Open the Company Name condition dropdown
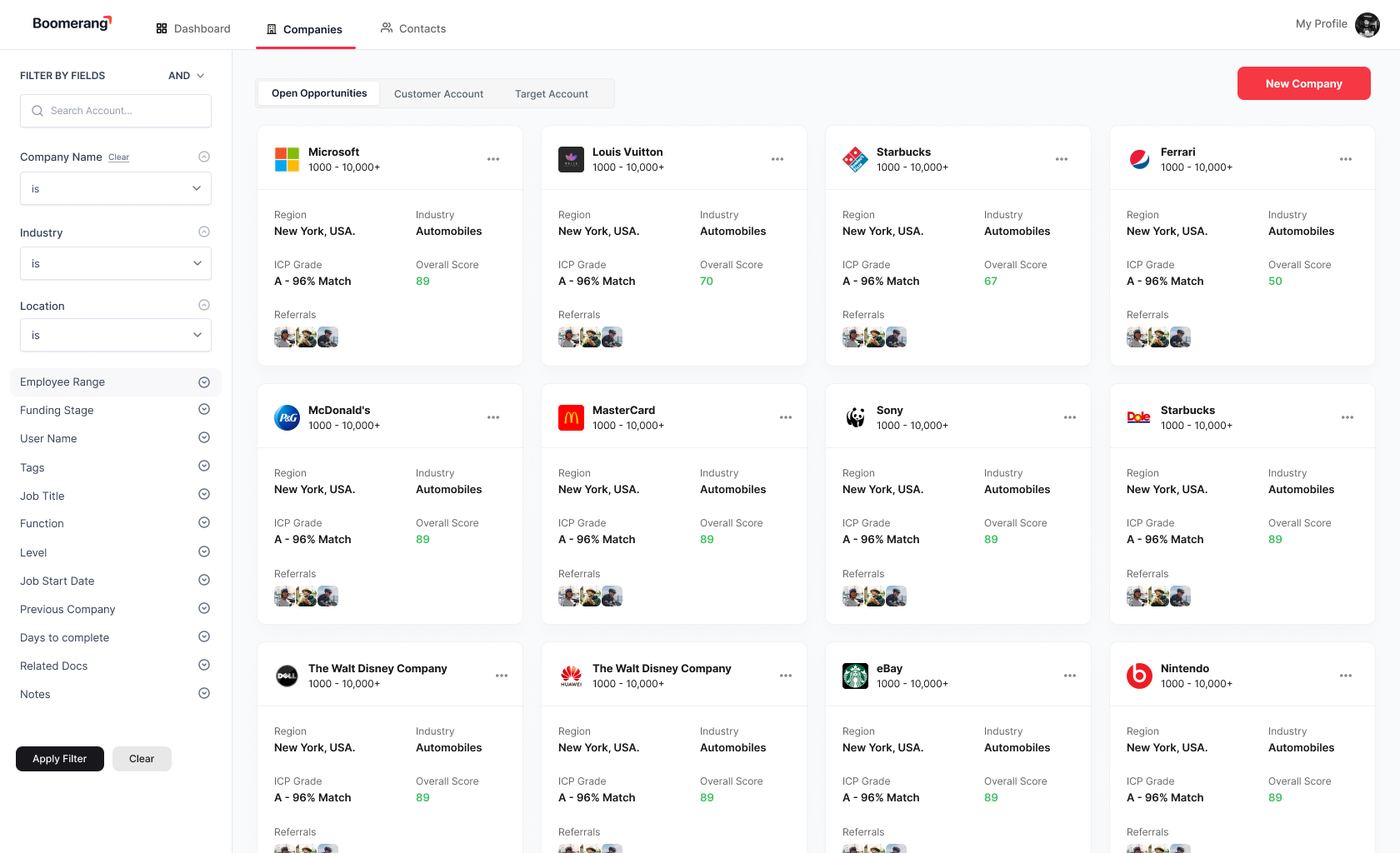Image resolution: width=1400 pixels, height=853 pixels. tap(116, 188)
